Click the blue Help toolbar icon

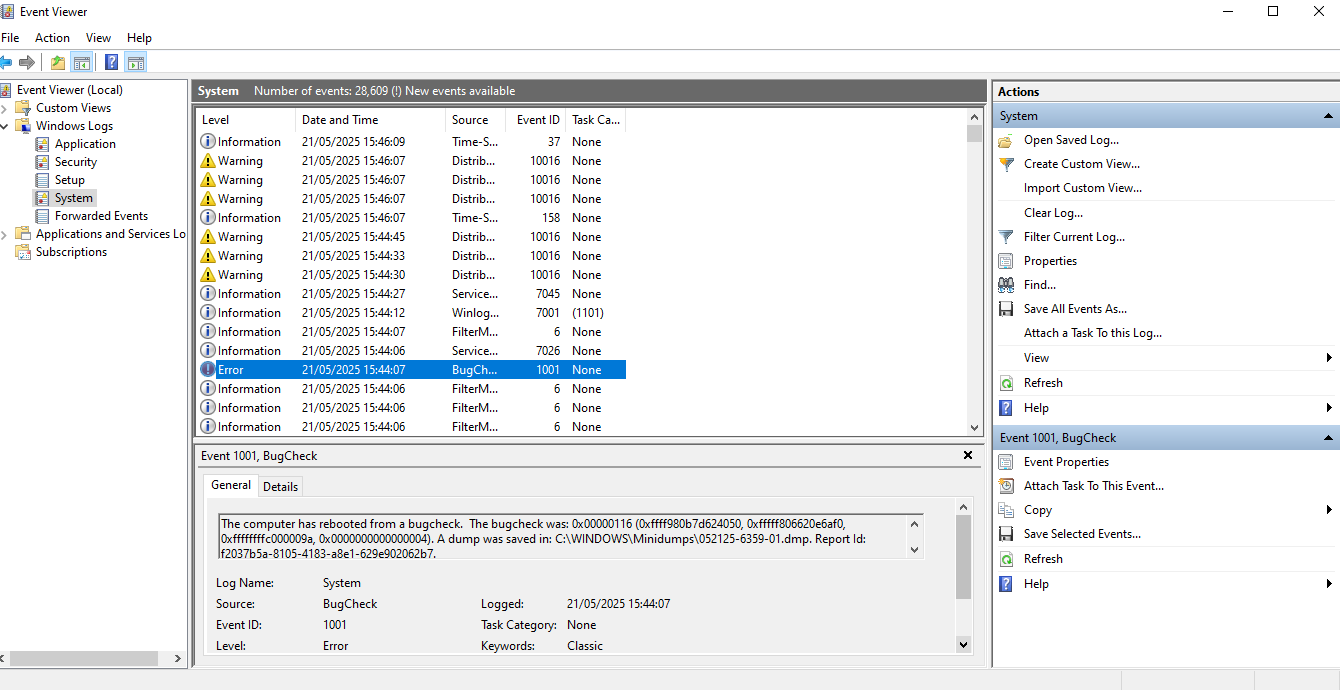pos(112,62)
